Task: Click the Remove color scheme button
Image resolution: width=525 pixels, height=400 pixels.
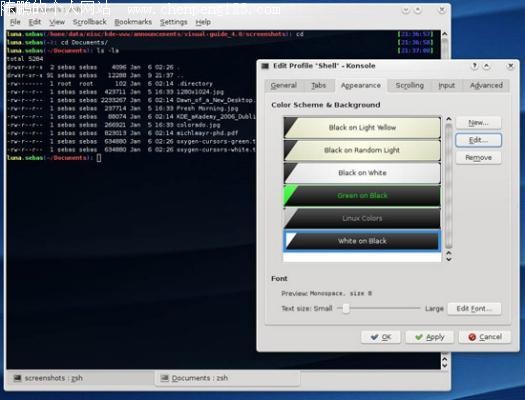Action: [478, 157]
